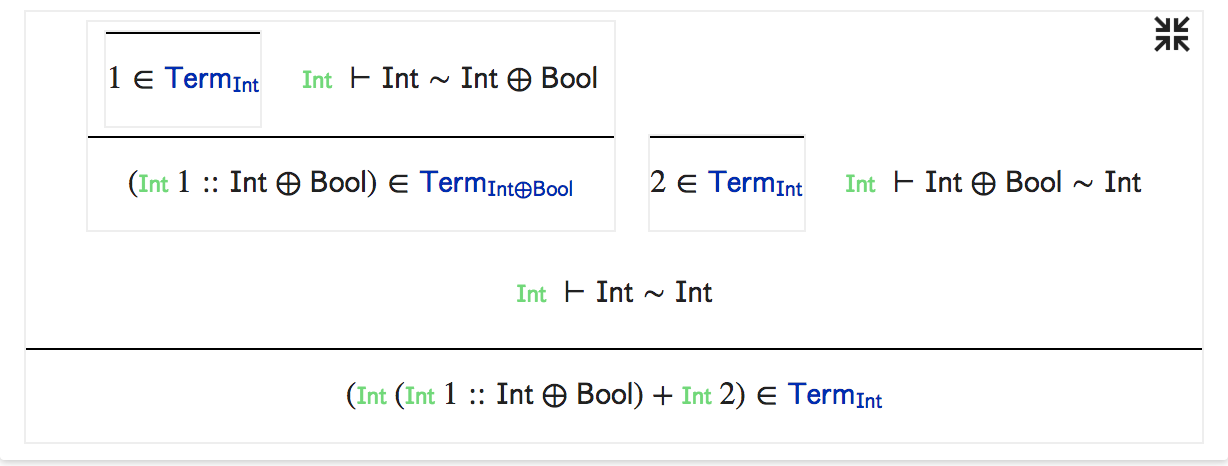Click green Int evidence before 'Int ⊕ Bool ~ Int'
Screen dimensions: 1228x466
pyautogui.click(x=860, y=185)
